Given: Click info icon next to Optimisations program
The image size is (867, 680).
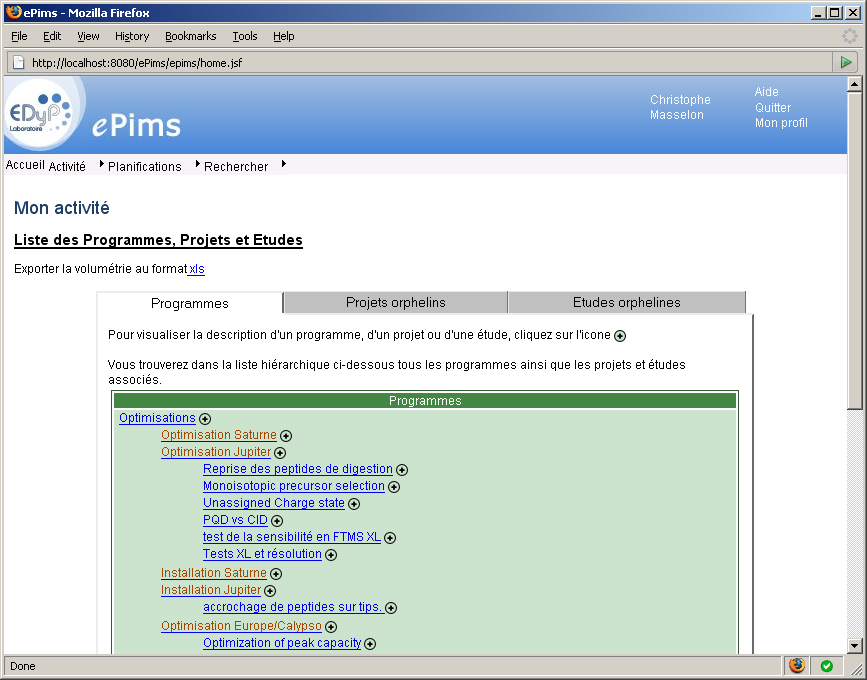Looking at the screenshot, I should (x=204, y=418).
